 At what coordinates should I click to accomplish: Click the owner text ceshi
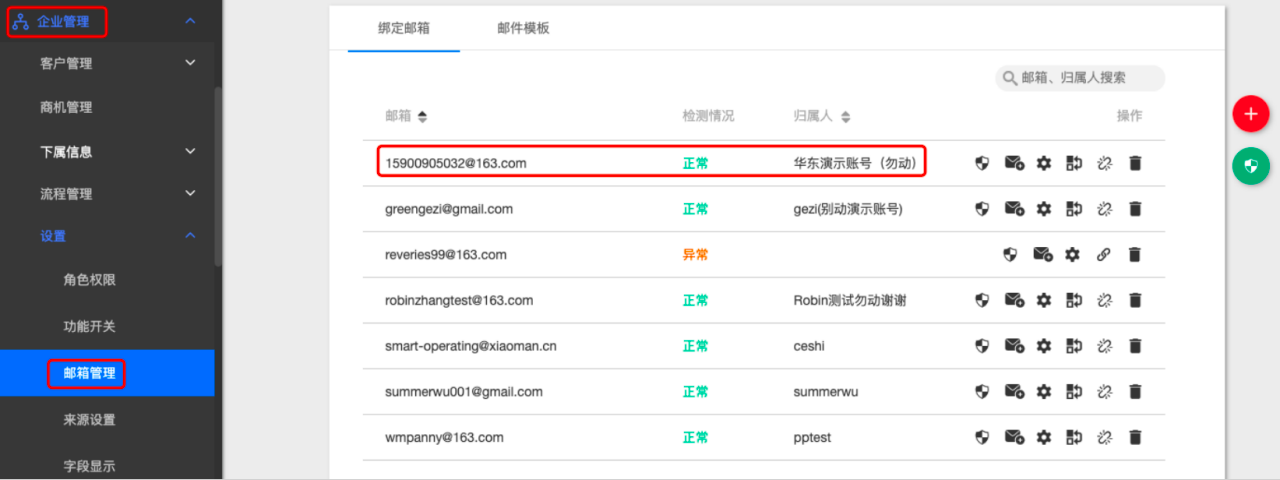[x=809, y=346]
